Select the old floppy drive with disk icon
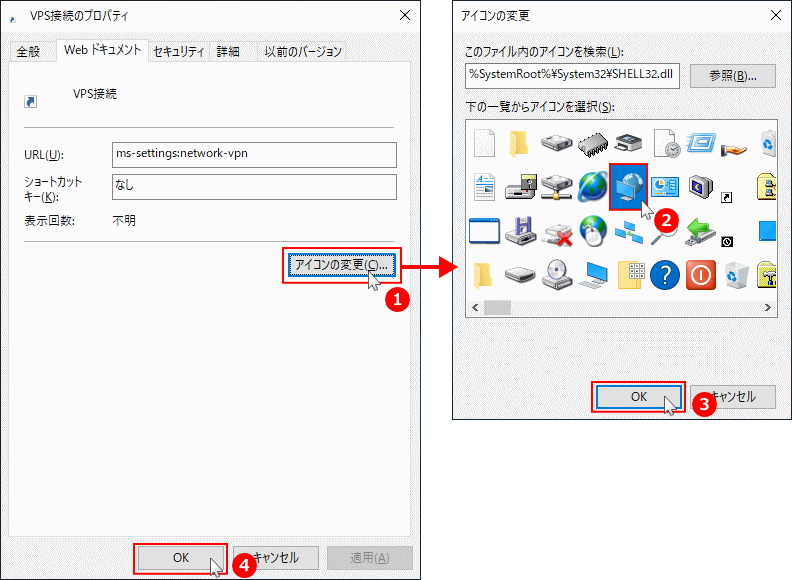Image resolution: width=792 pixels, height=580 pixels. coord(520,187)
